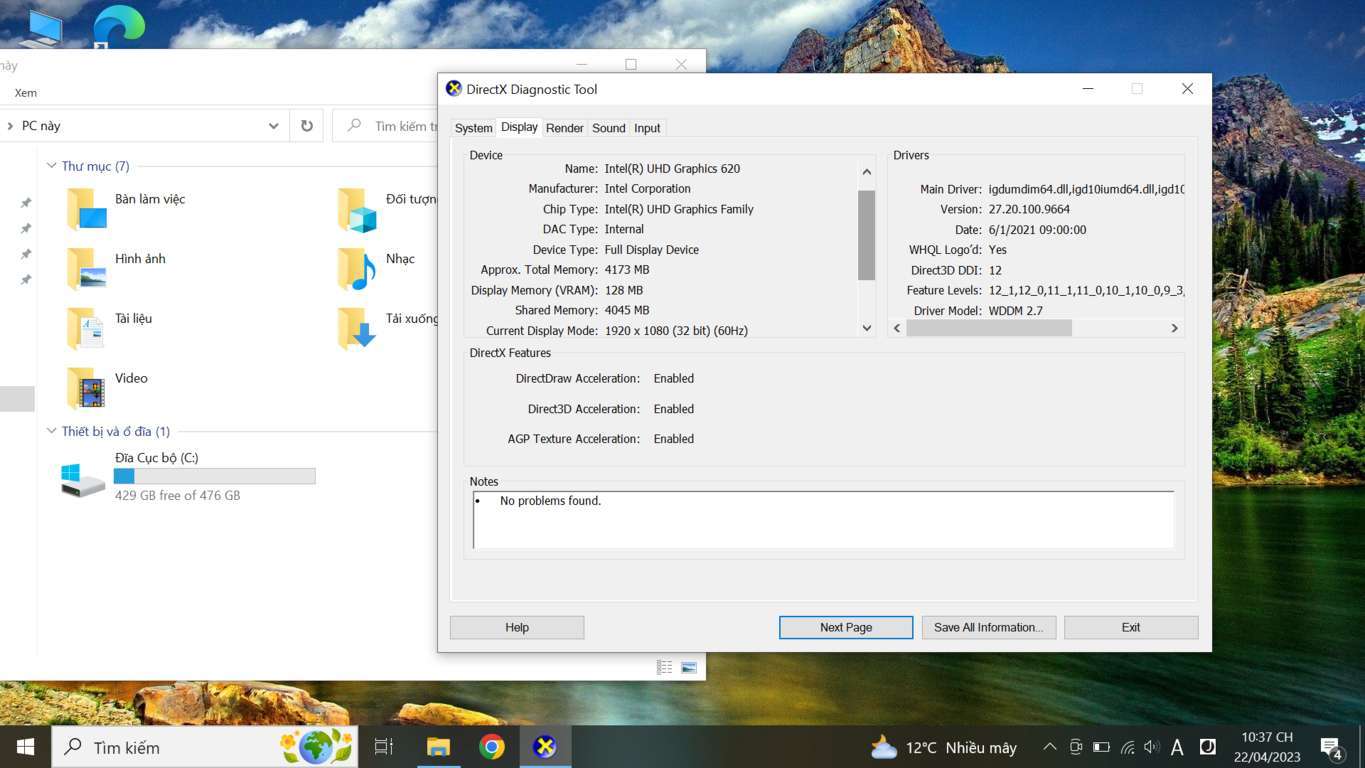
Task: Open the notification center icon
Action: pyautogui.click(x=1331, y=747)
